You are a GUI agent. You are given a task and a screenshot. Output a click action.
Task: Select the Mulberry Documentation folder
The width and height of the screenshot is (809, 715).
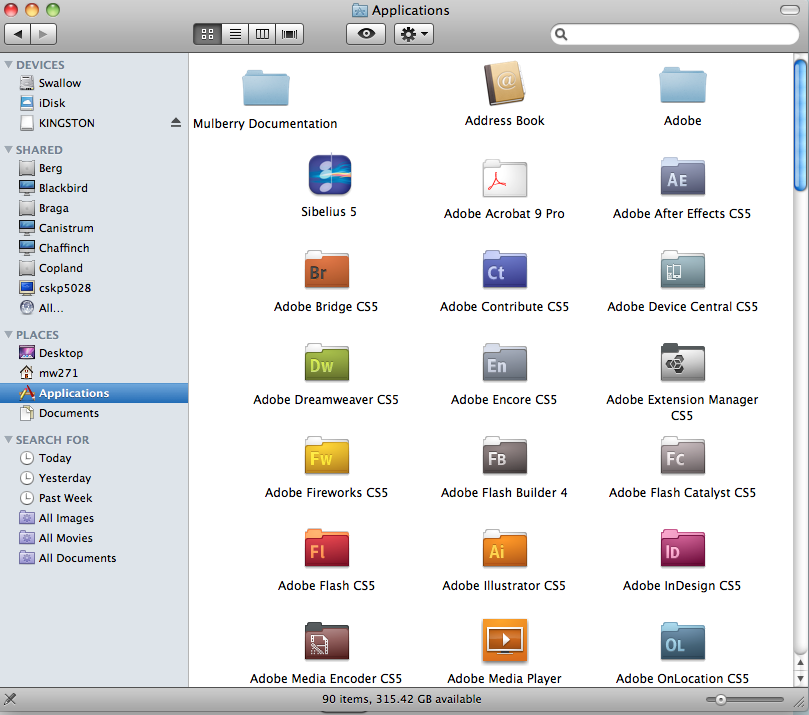coord(266,87)
